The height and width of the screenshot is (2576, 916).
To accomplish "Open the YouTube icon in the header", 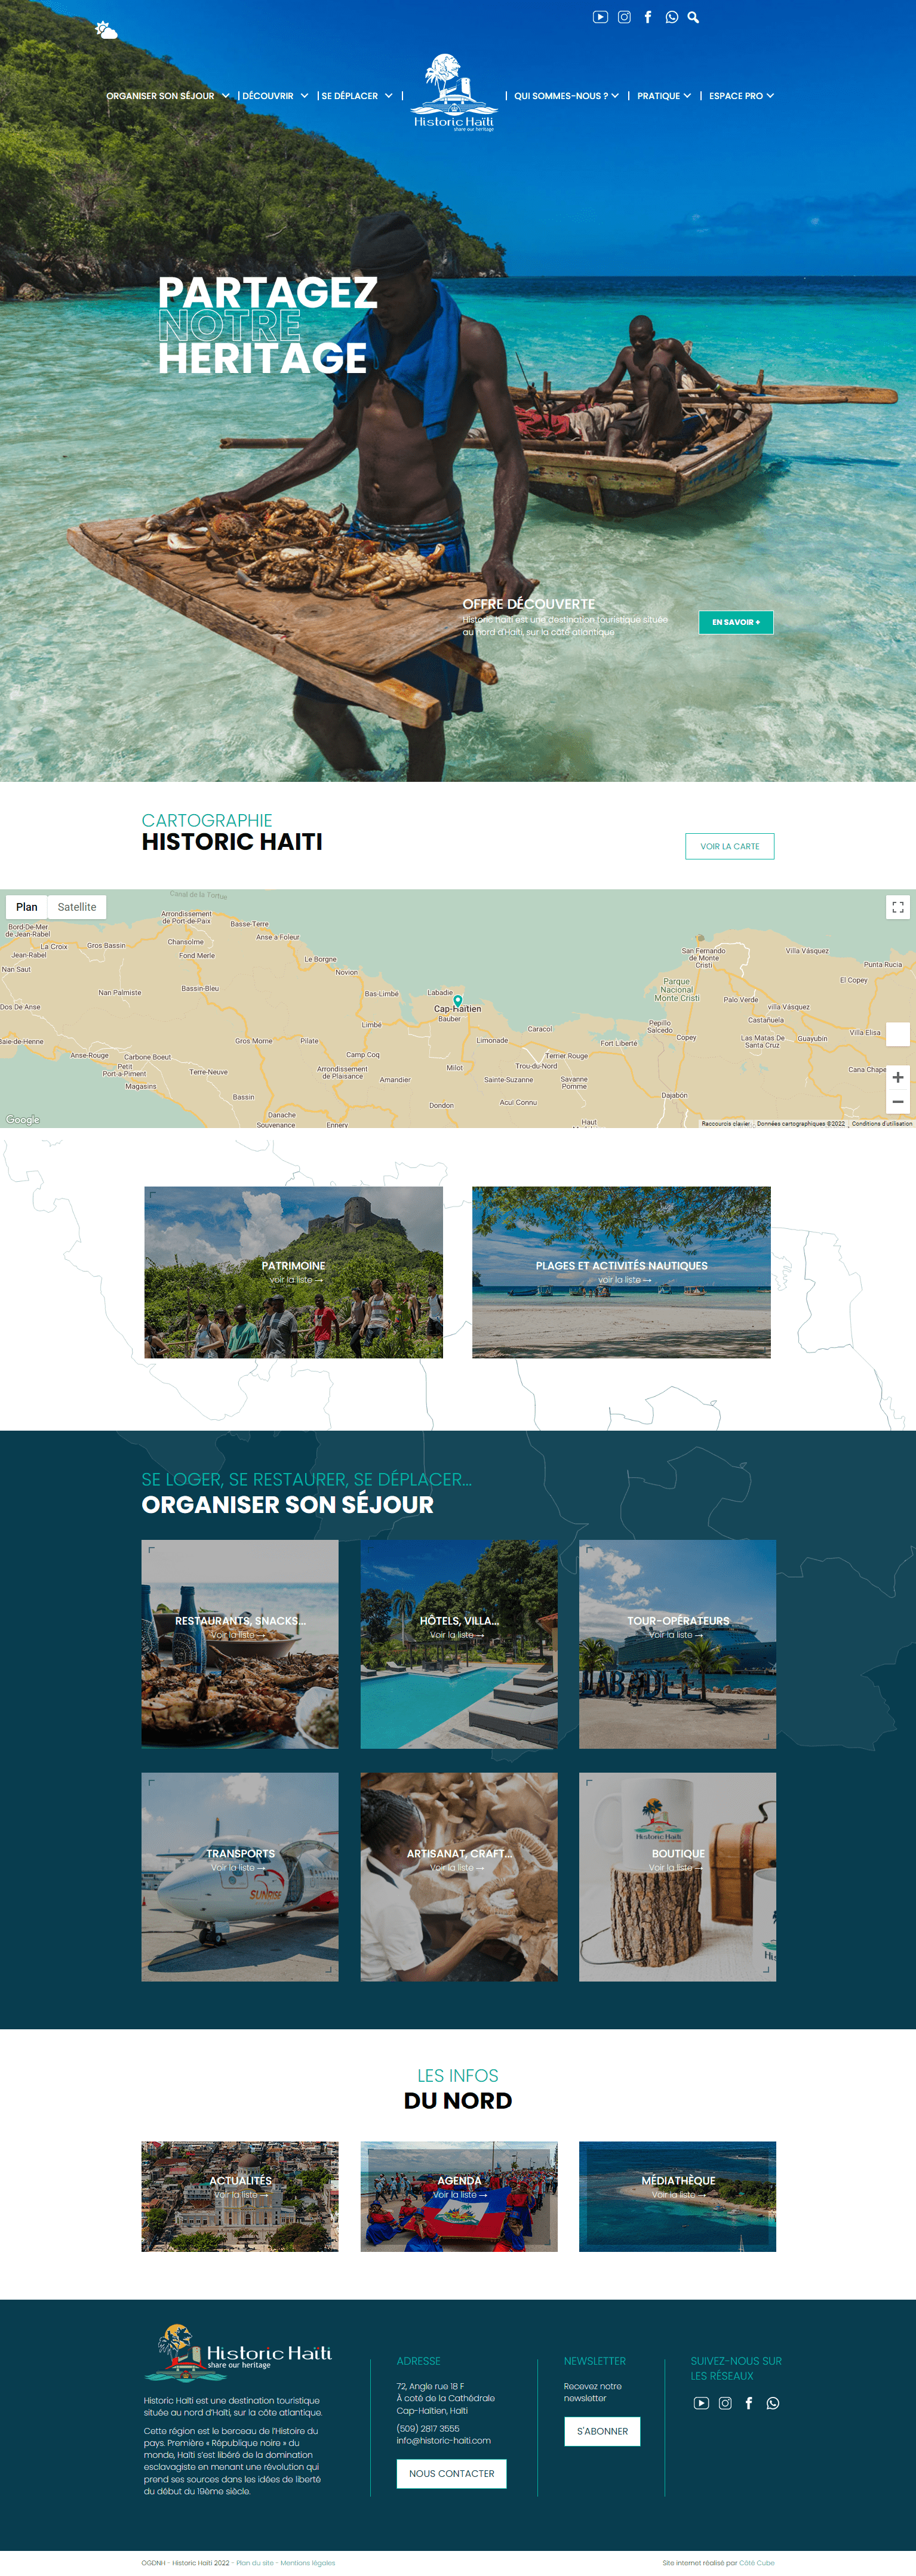I will pos(600,17).
